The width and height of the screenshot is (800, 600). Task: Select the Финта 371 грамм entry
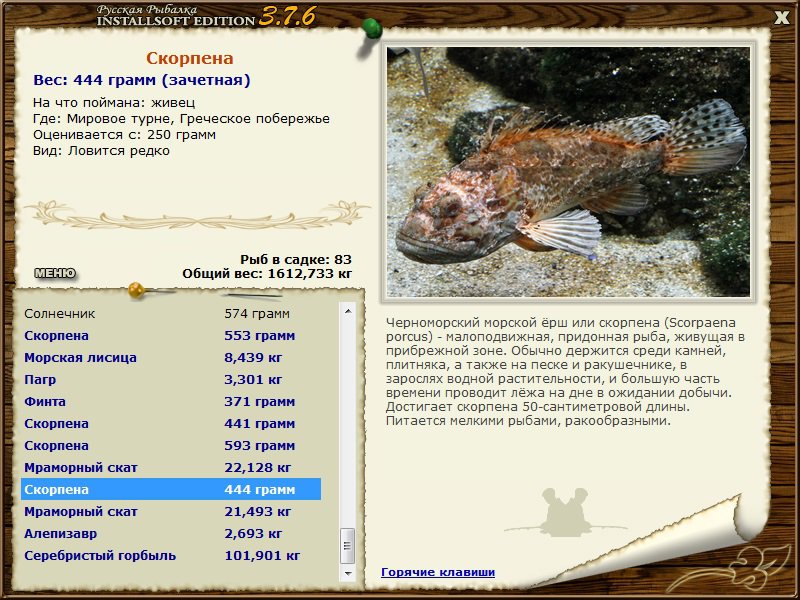click(x=171, y=402)
